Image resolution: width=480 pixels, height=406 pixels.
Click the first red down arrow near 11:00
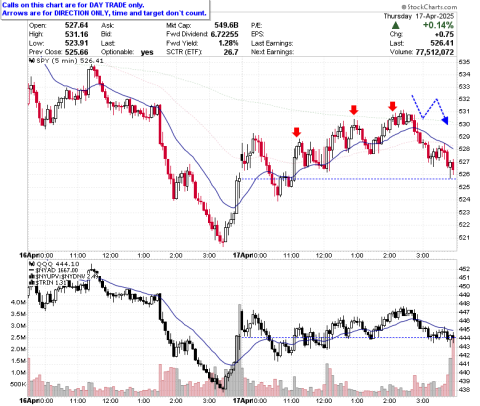(x=296, y=132)
